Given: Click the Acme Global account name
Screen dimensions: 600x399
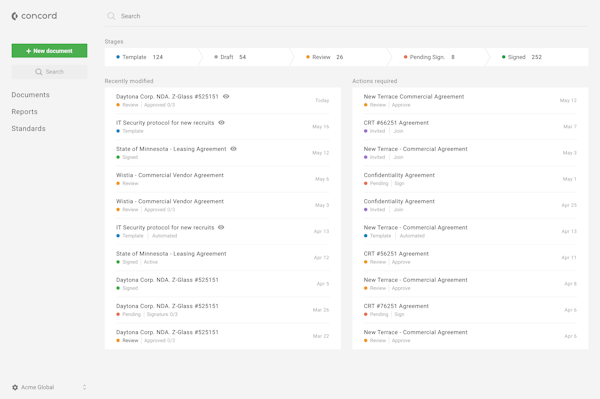Looking at the screenshot, I should (38, 387).
